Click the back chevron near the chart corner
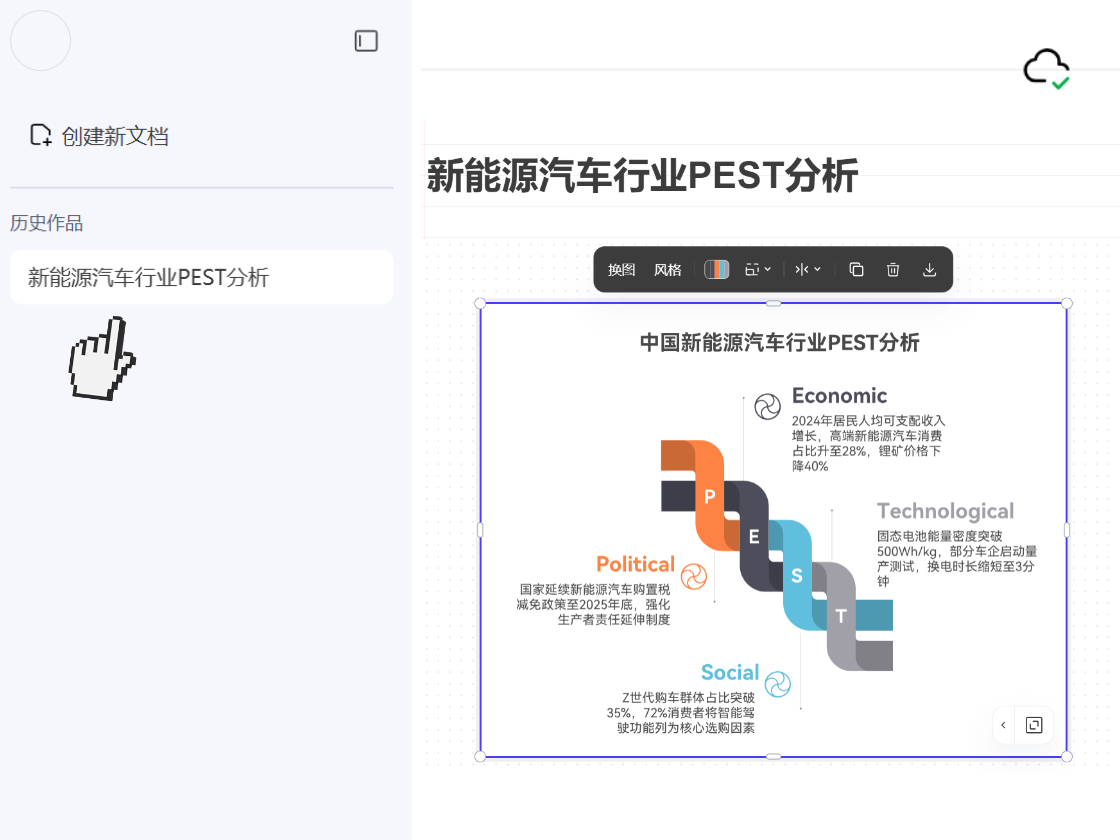 [1003, 725]
